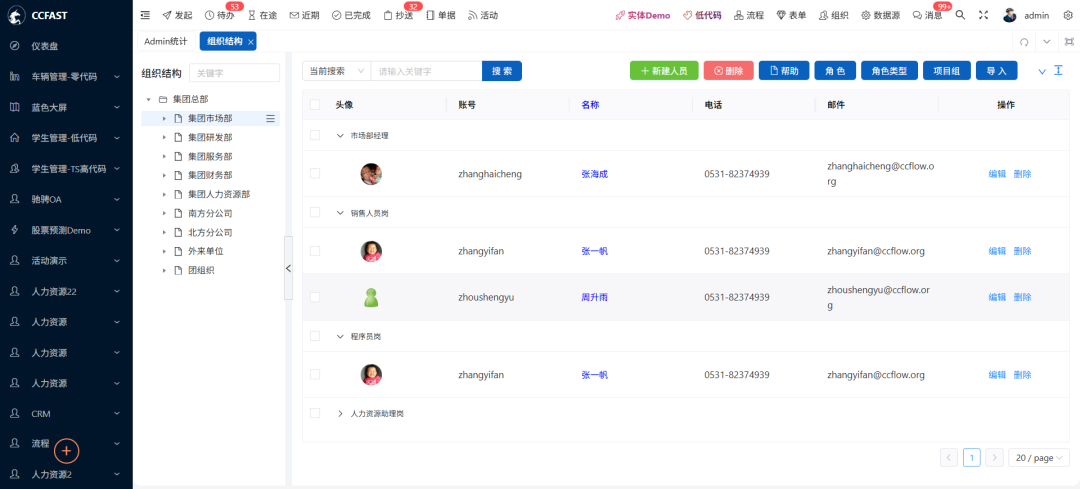Open 抄送 with 32 badge
This screenshot has width=1080, height=489.
(398, 15)
